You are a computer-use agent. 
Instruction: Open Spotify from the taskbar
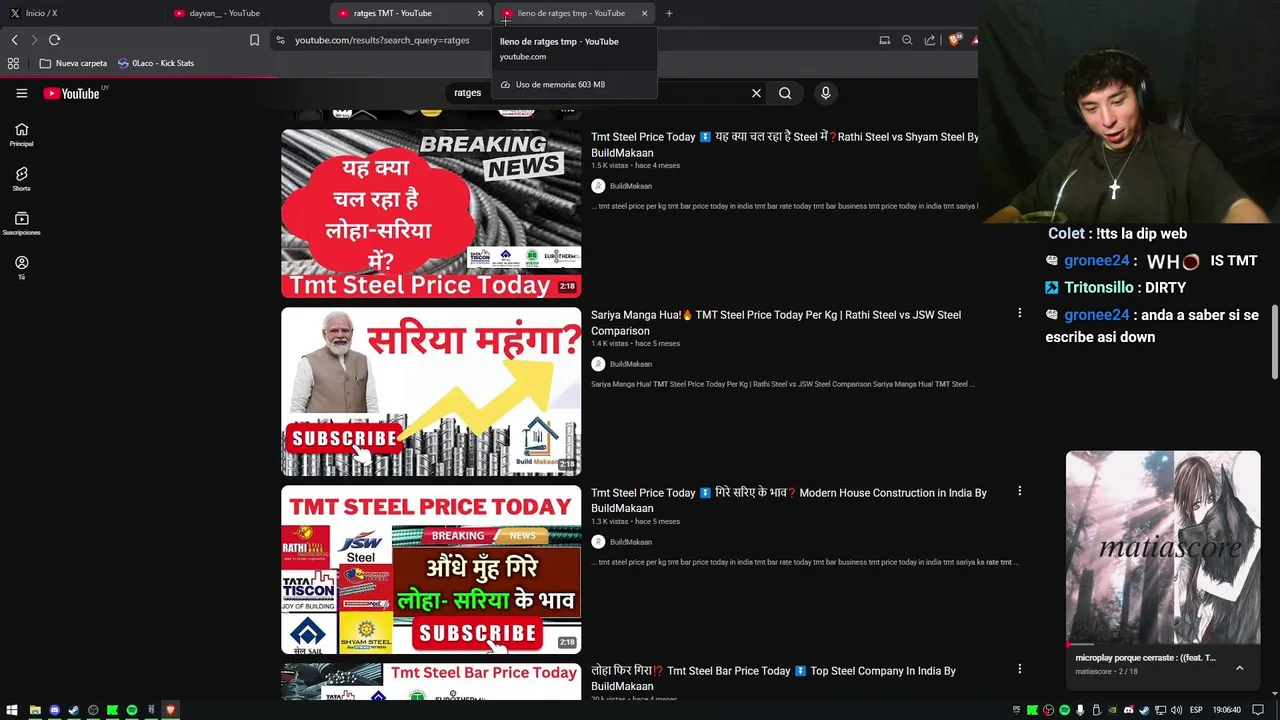[132, 710]
